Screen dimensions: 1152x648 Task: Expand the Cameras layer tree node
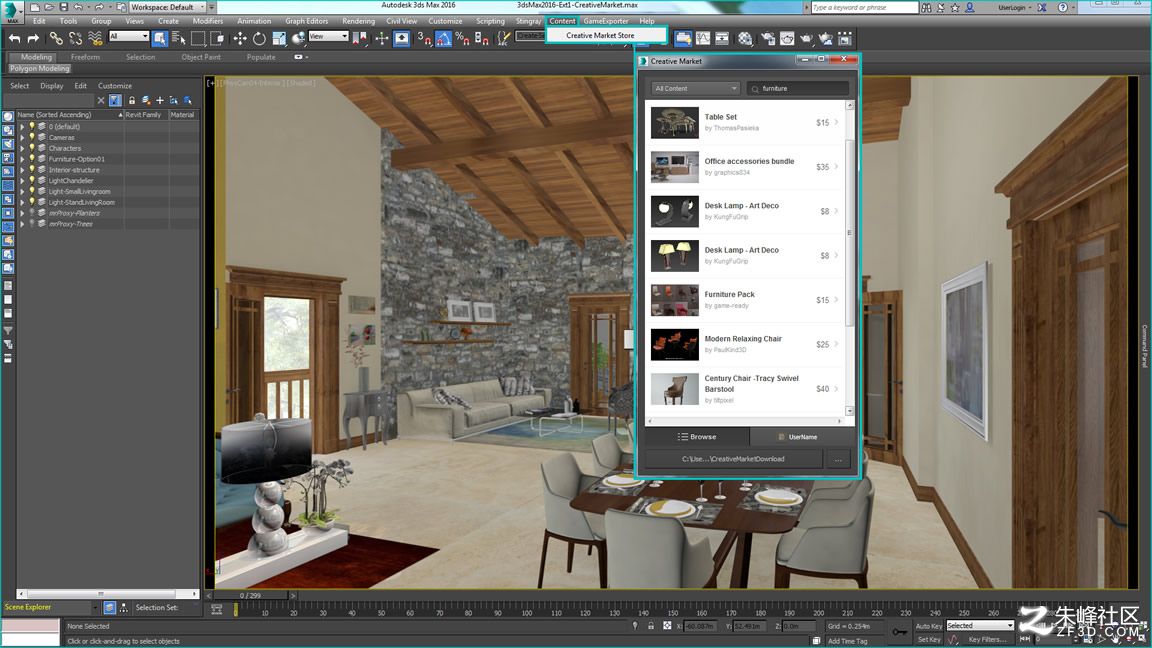[22, 137]
